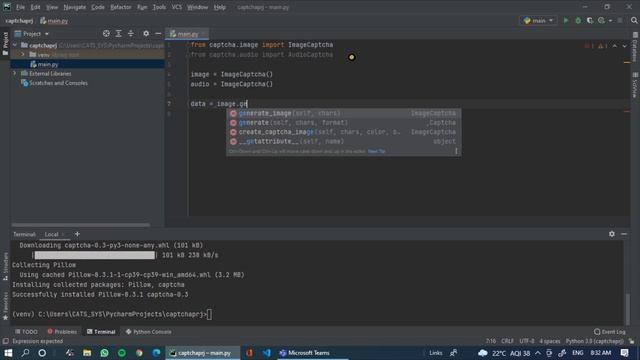Hide the Terminal panel with minus icon
Screen dimensions: 640x360
pos(624,234)
